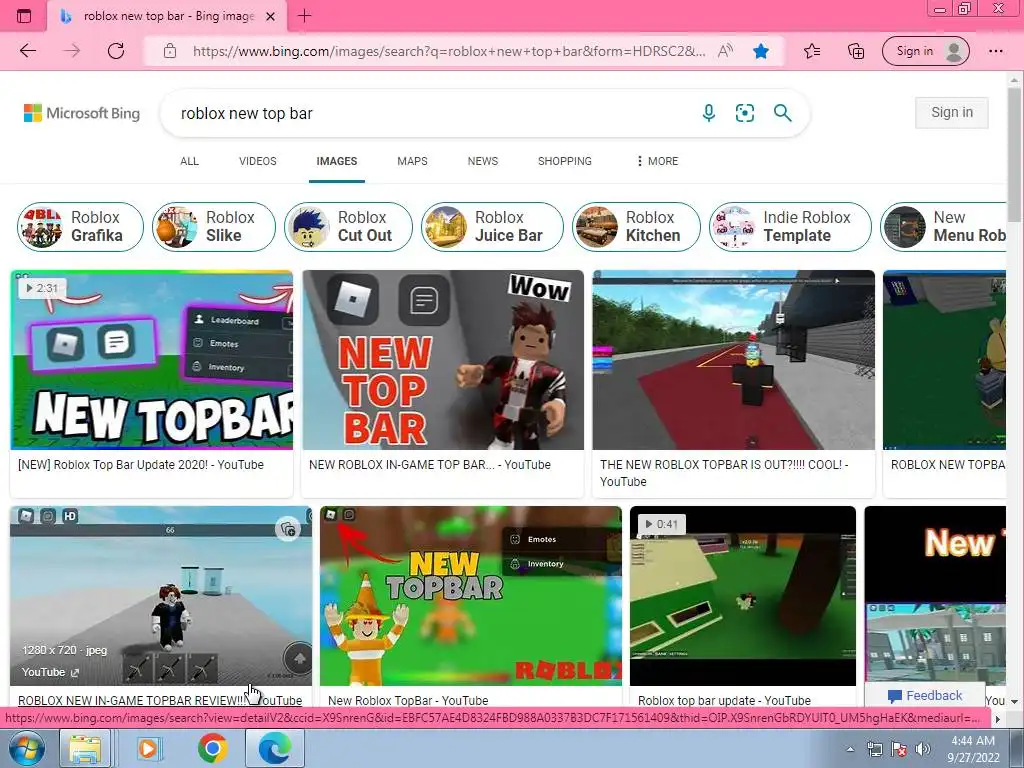The height and width of the screenshot is (768, 1024).
Task: Open Google Chrome from taskbar
Action: click(x=212, y=748)
